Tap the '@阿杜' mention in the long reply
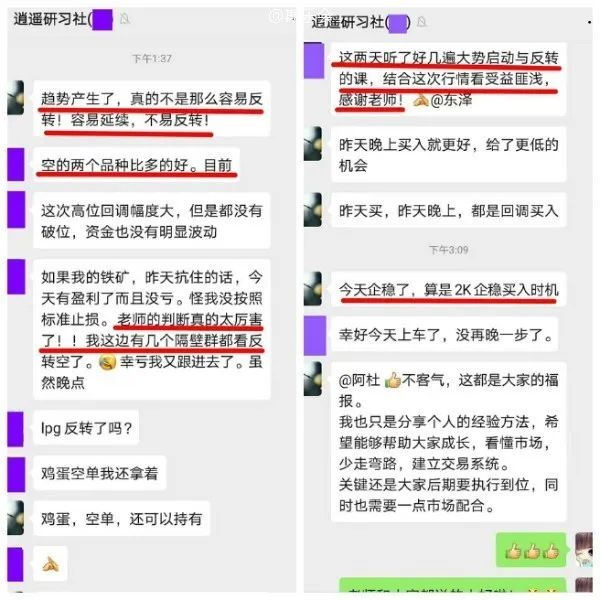 359,380
